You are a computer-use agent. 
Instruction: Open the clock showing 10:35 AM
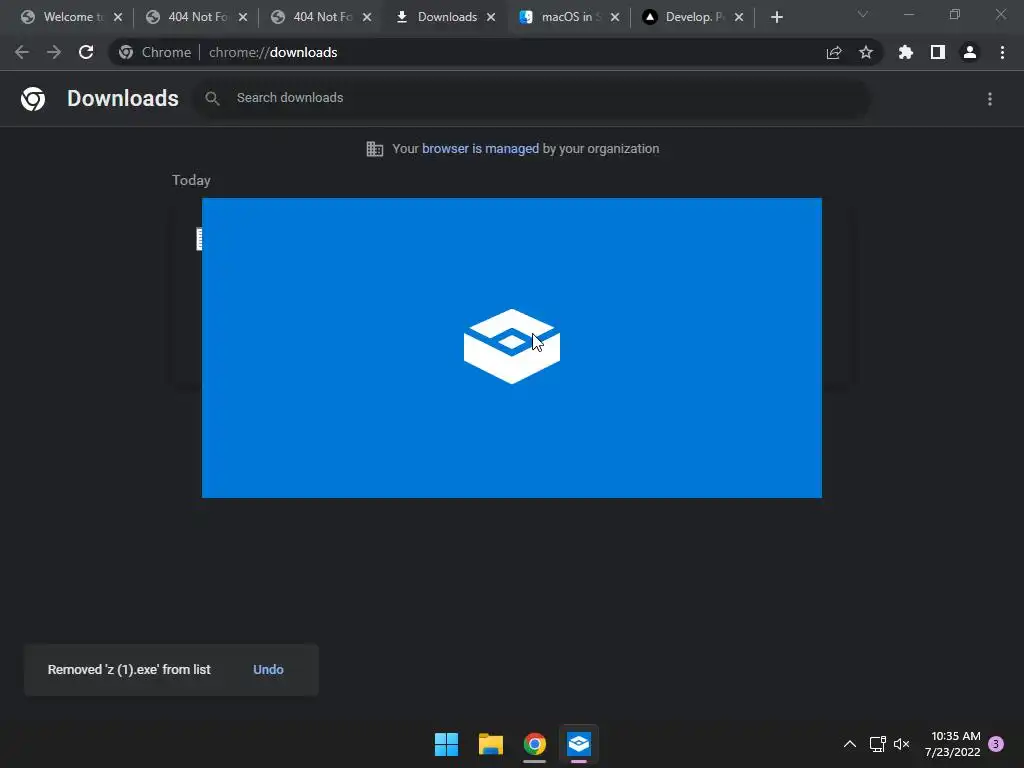[x=953, y=744]
